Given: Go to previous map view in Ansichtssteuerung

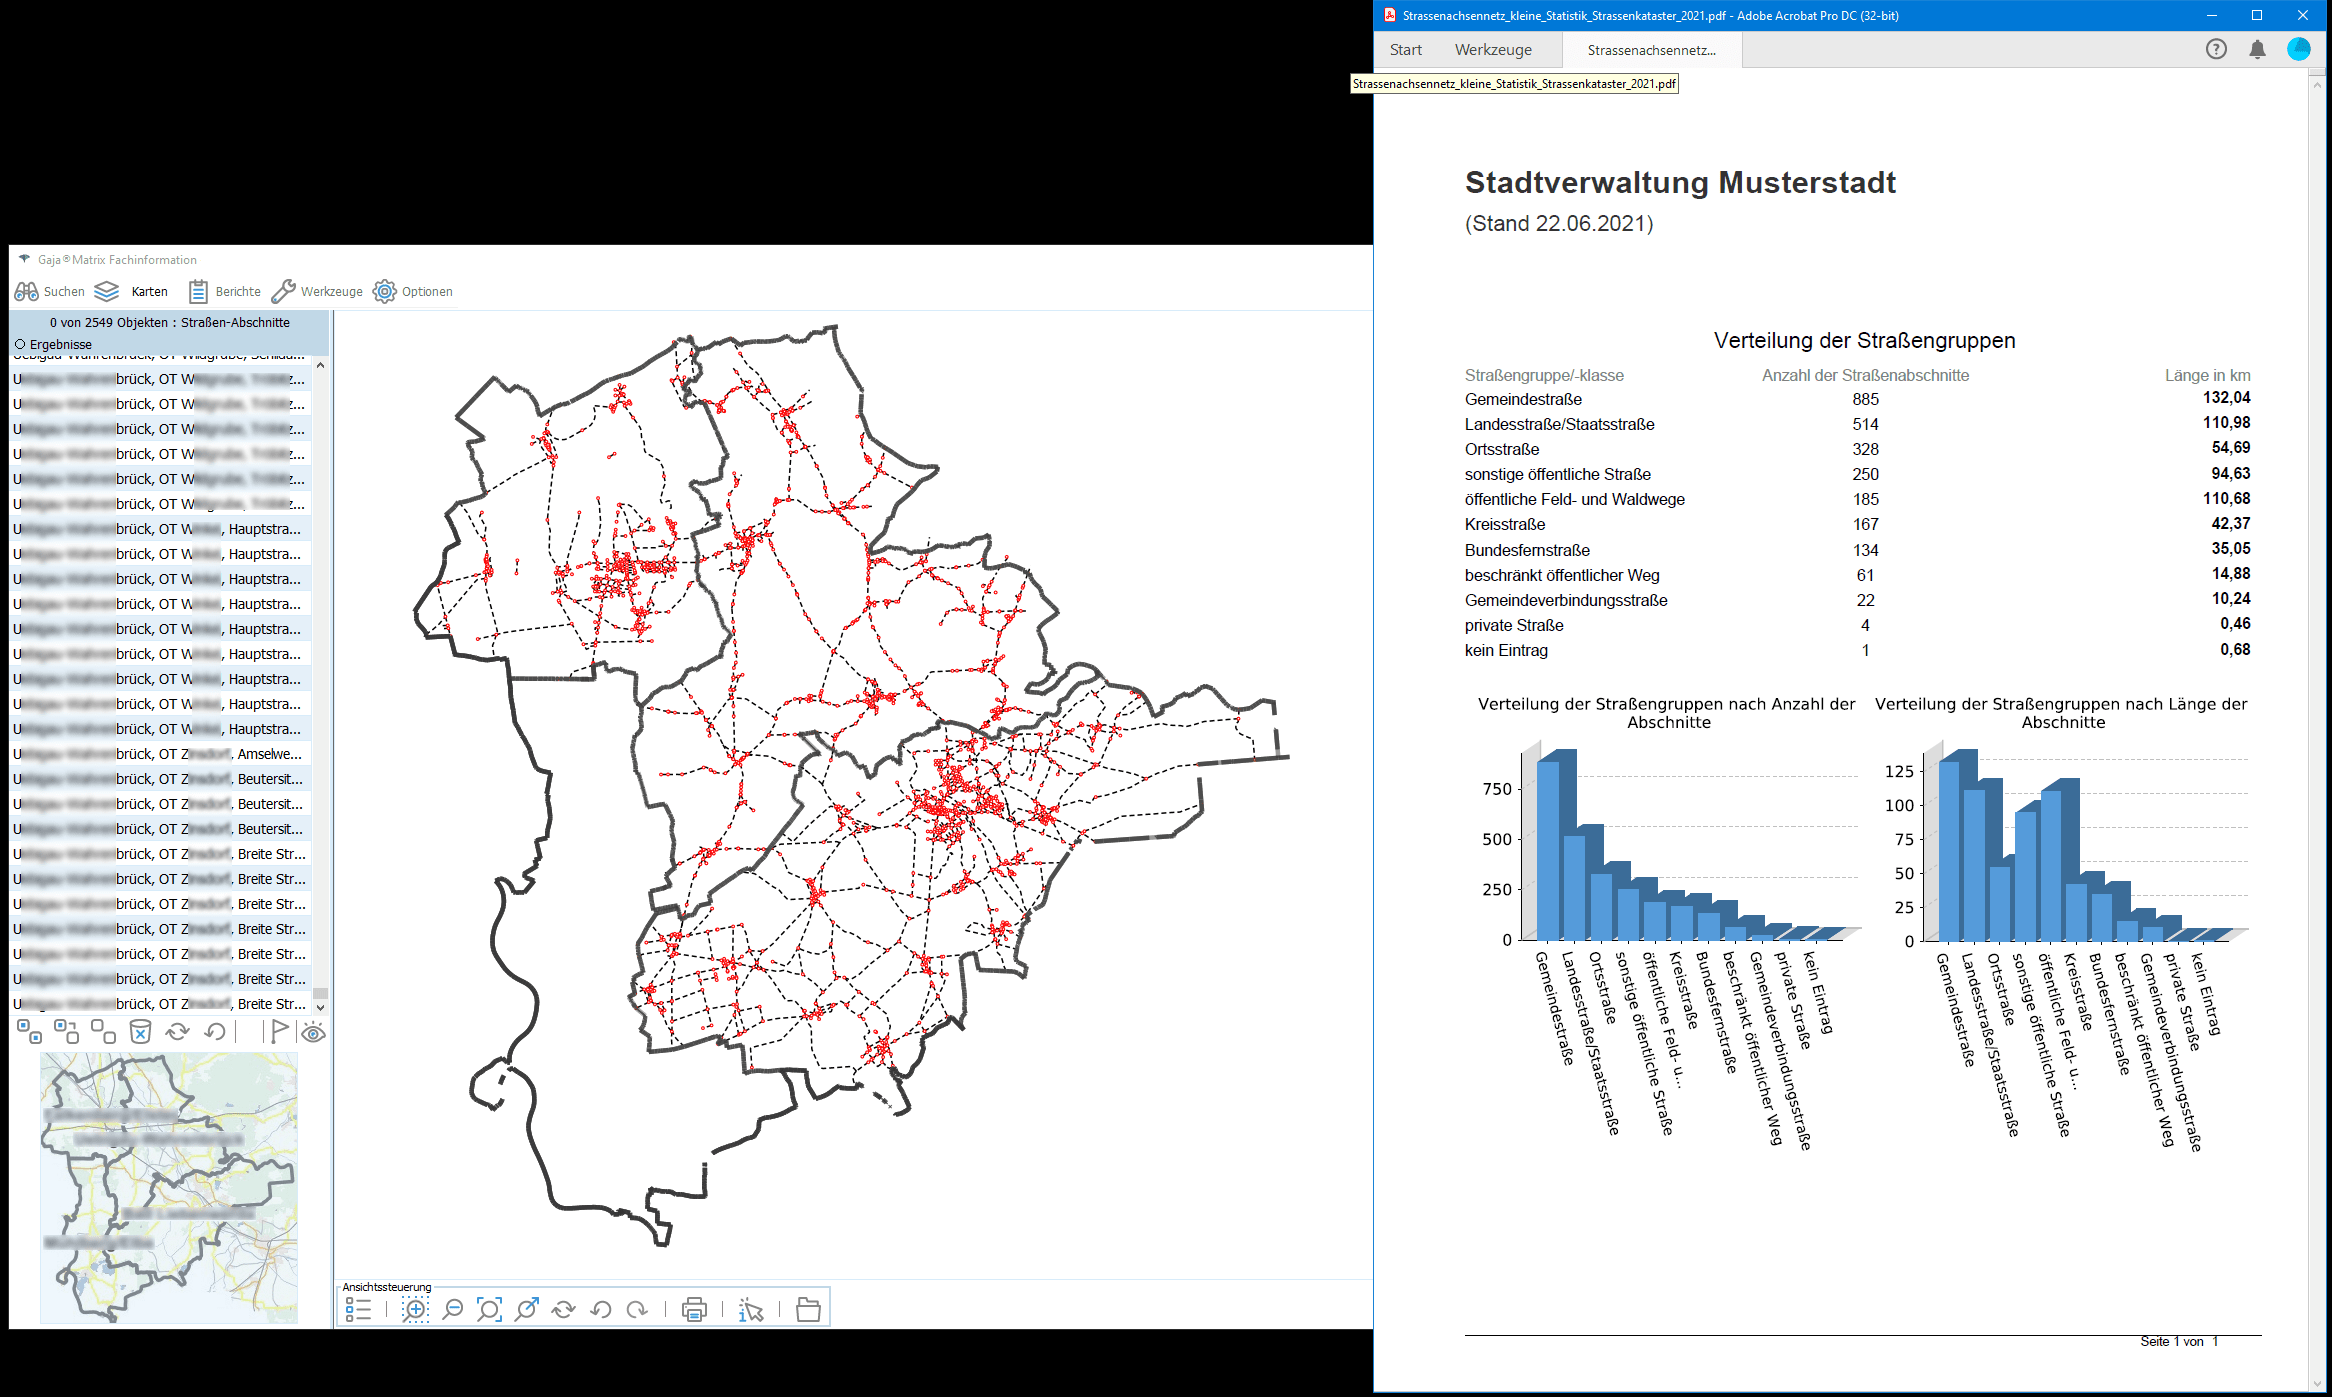Looking at the screenshot, I should [601, 1309].
